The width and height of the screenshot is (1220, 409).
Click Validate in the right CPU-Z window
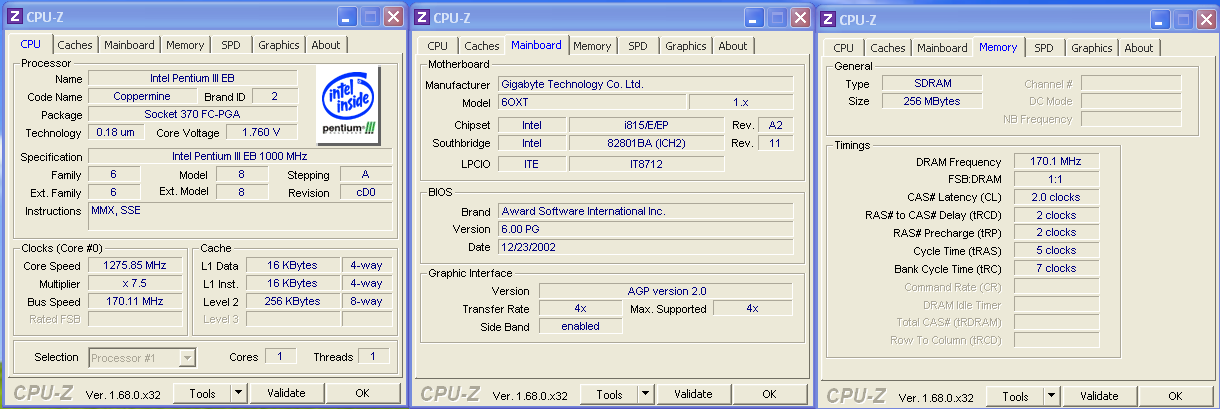1099,397
